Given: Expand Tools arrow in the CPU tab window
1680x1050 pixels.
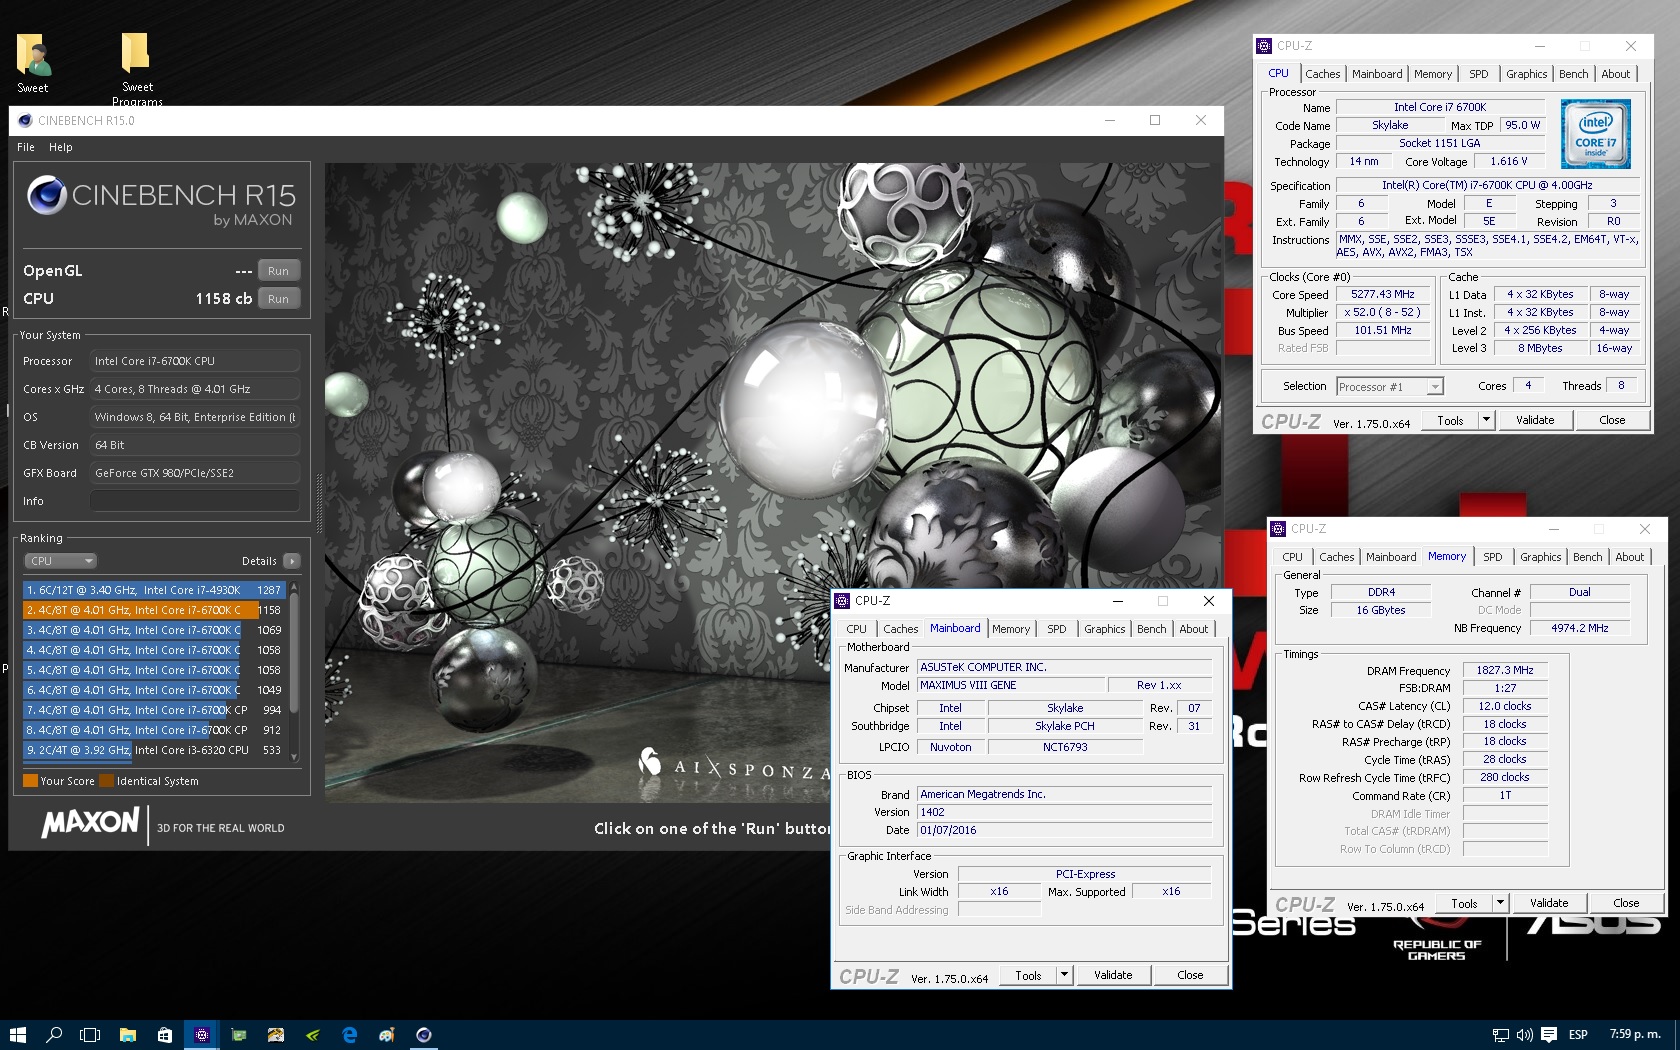Looking at the screenshot, I should 1487,420.
